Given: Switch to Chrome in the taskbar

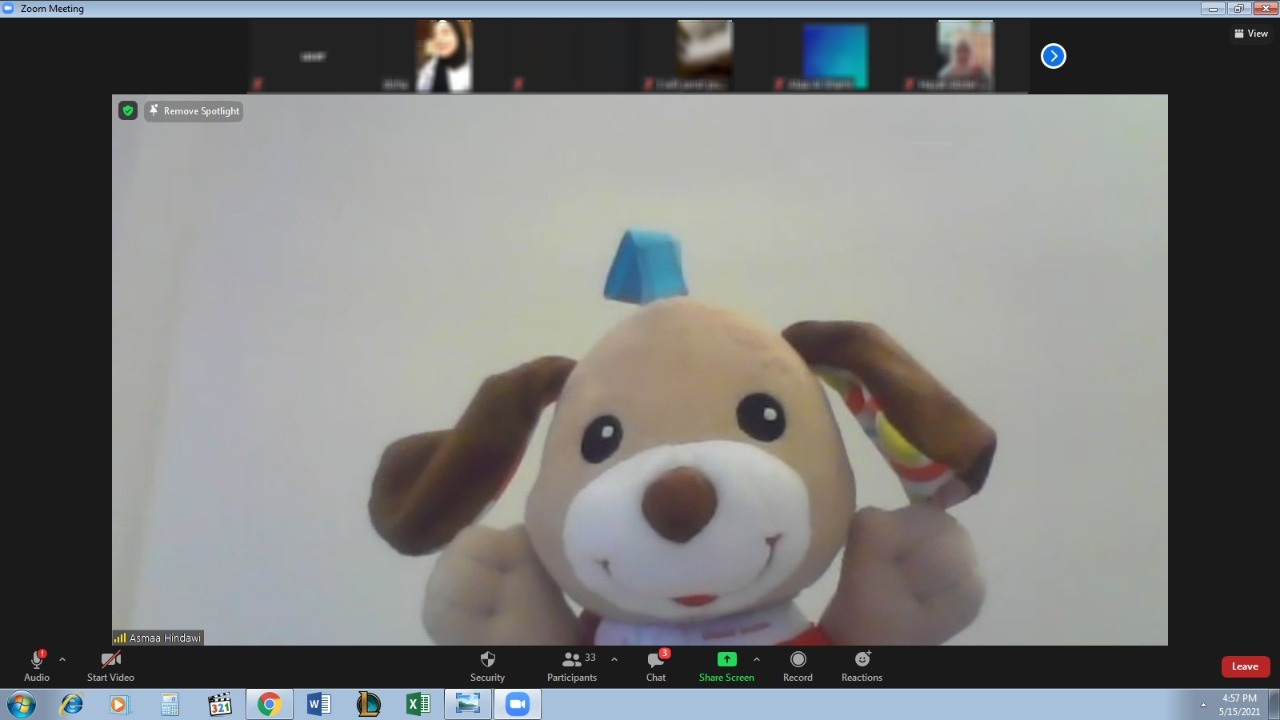Looking at the screenshot, I should (268, 704).
